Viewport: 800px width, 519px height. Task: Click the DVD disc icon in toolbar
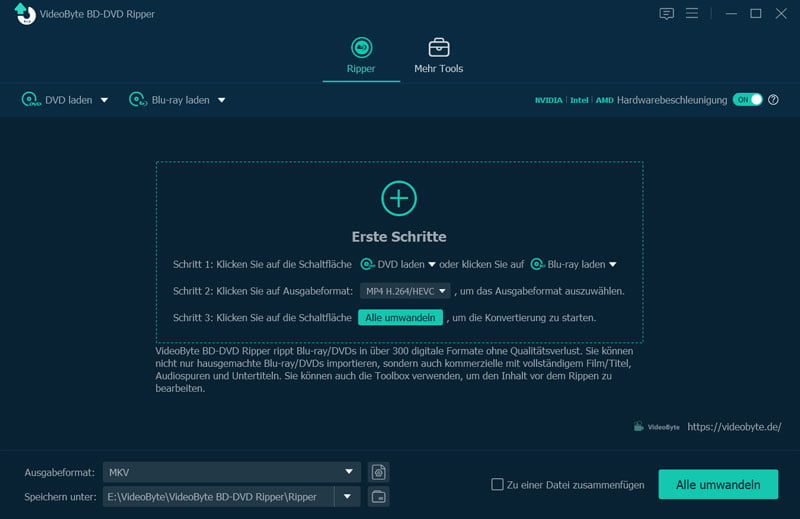(x=30, y=100)
